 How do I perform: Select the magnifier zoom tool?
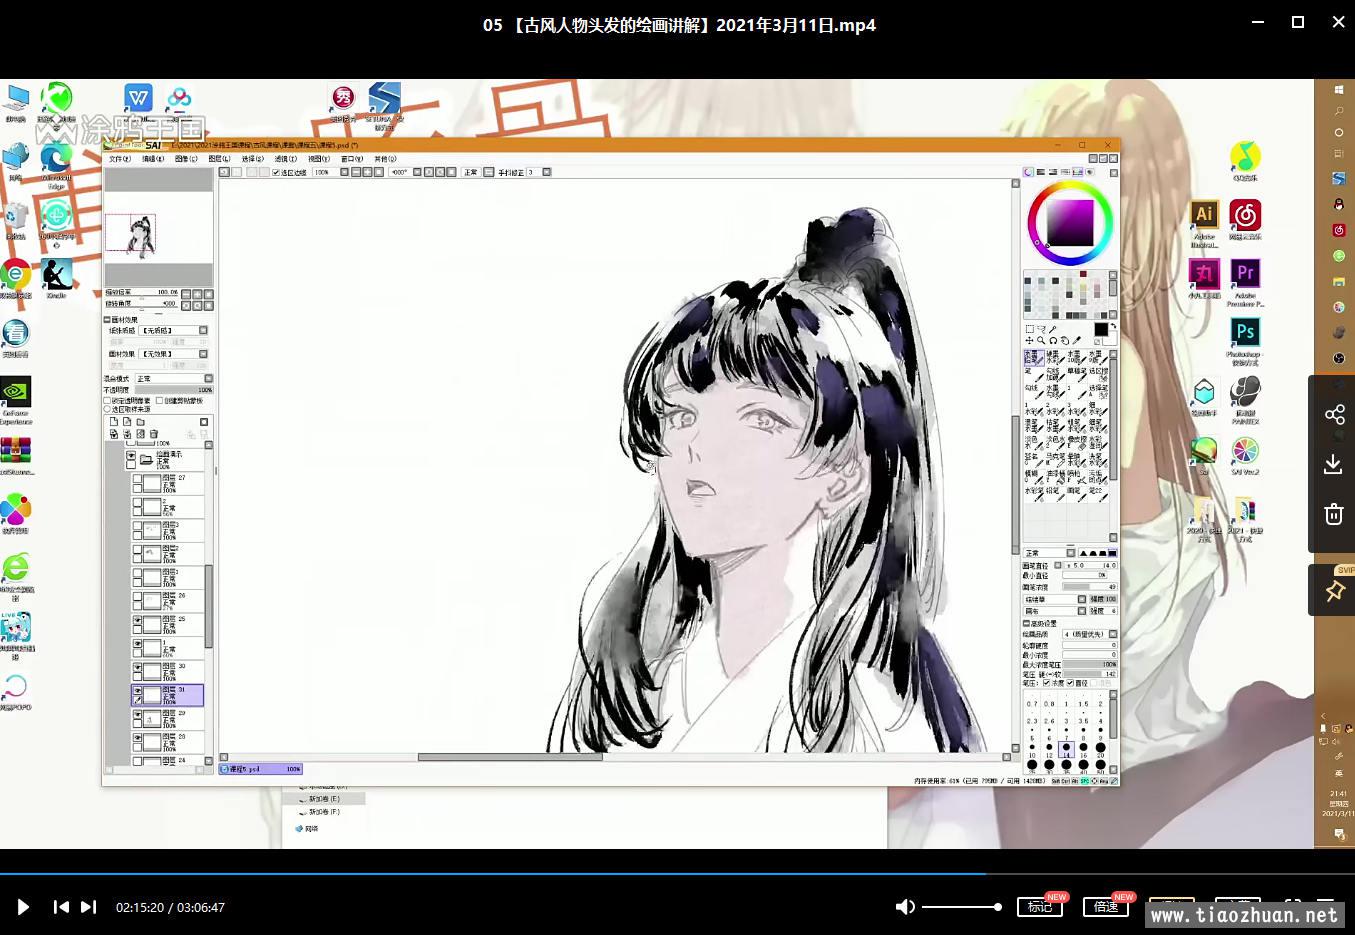(1041, 341)
